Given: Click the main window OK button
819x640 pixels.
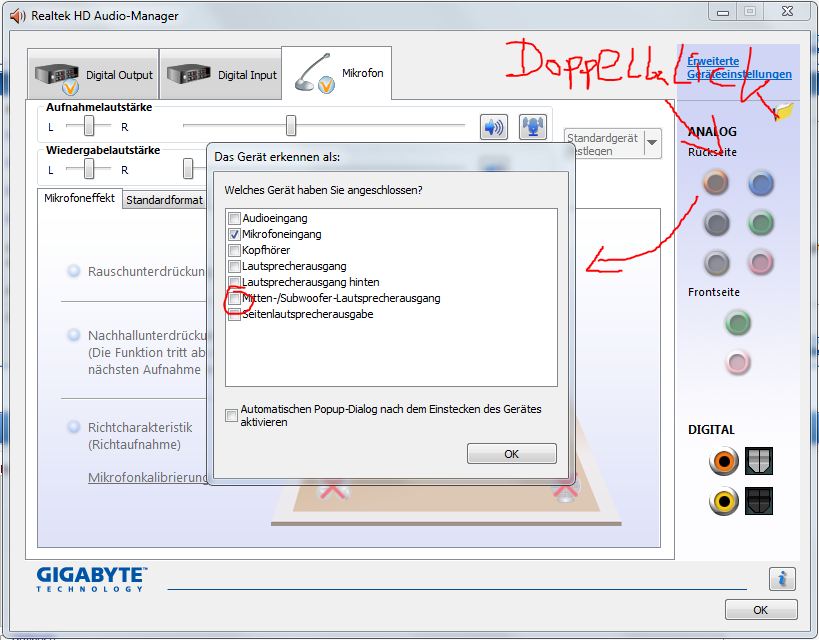Looking at the screenshot, I should (760, 610).
